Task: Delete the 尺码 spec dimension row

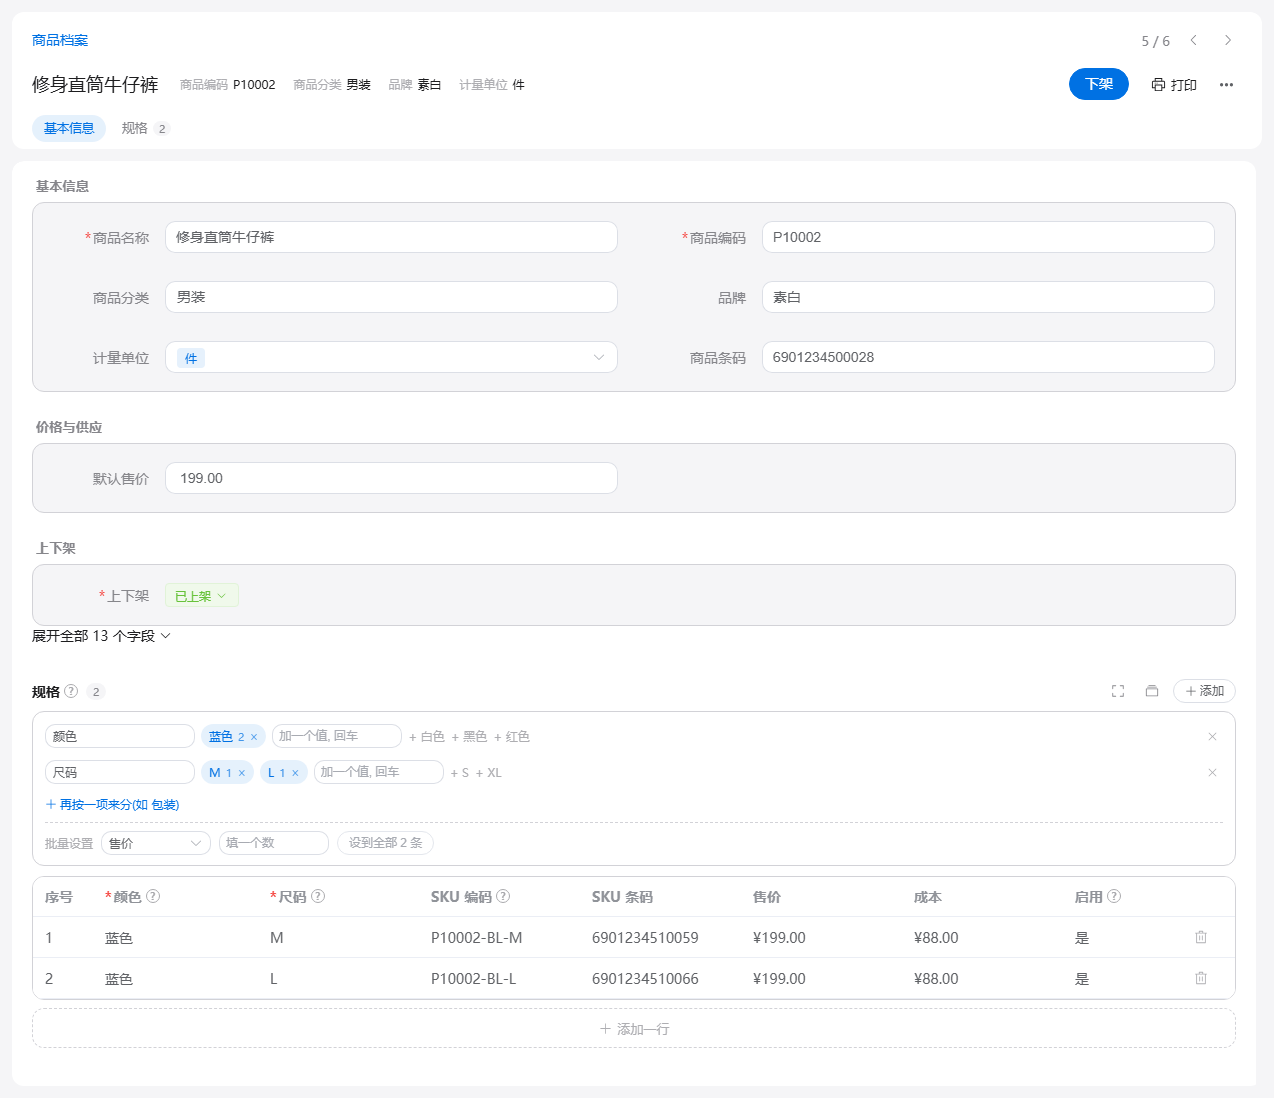Action: (x=1212, y=772)
